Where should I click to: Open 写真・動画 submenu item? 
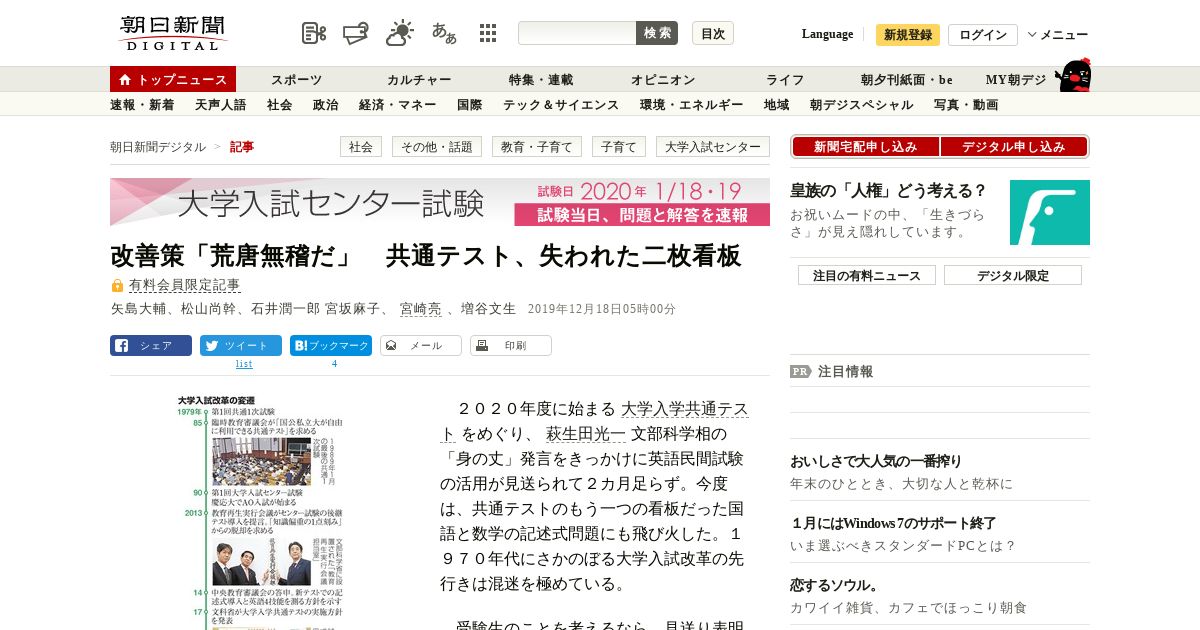tap(965, 105)
